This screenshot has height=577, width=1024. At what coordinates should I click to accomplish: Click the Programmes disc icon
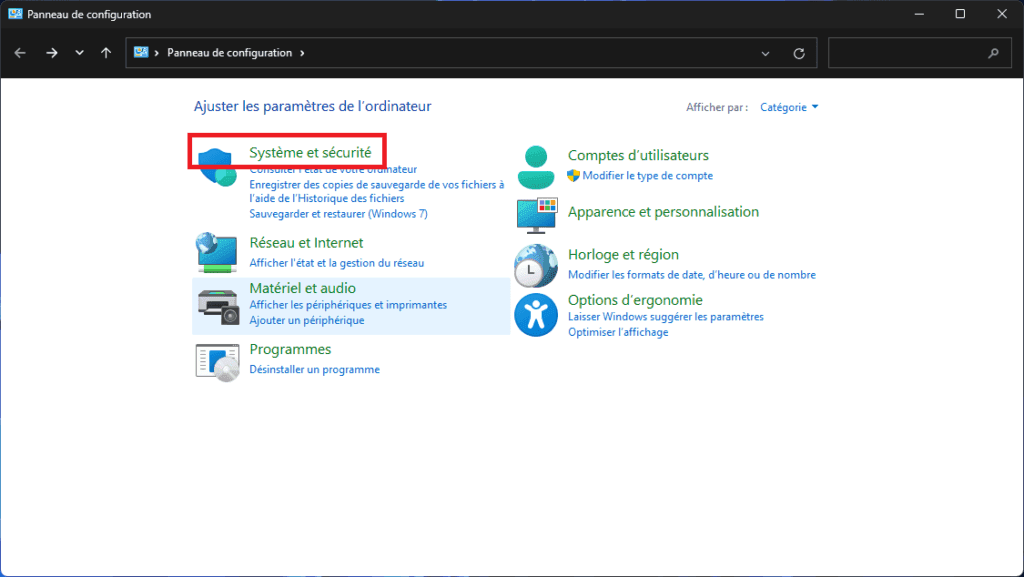tap(217, 363)
